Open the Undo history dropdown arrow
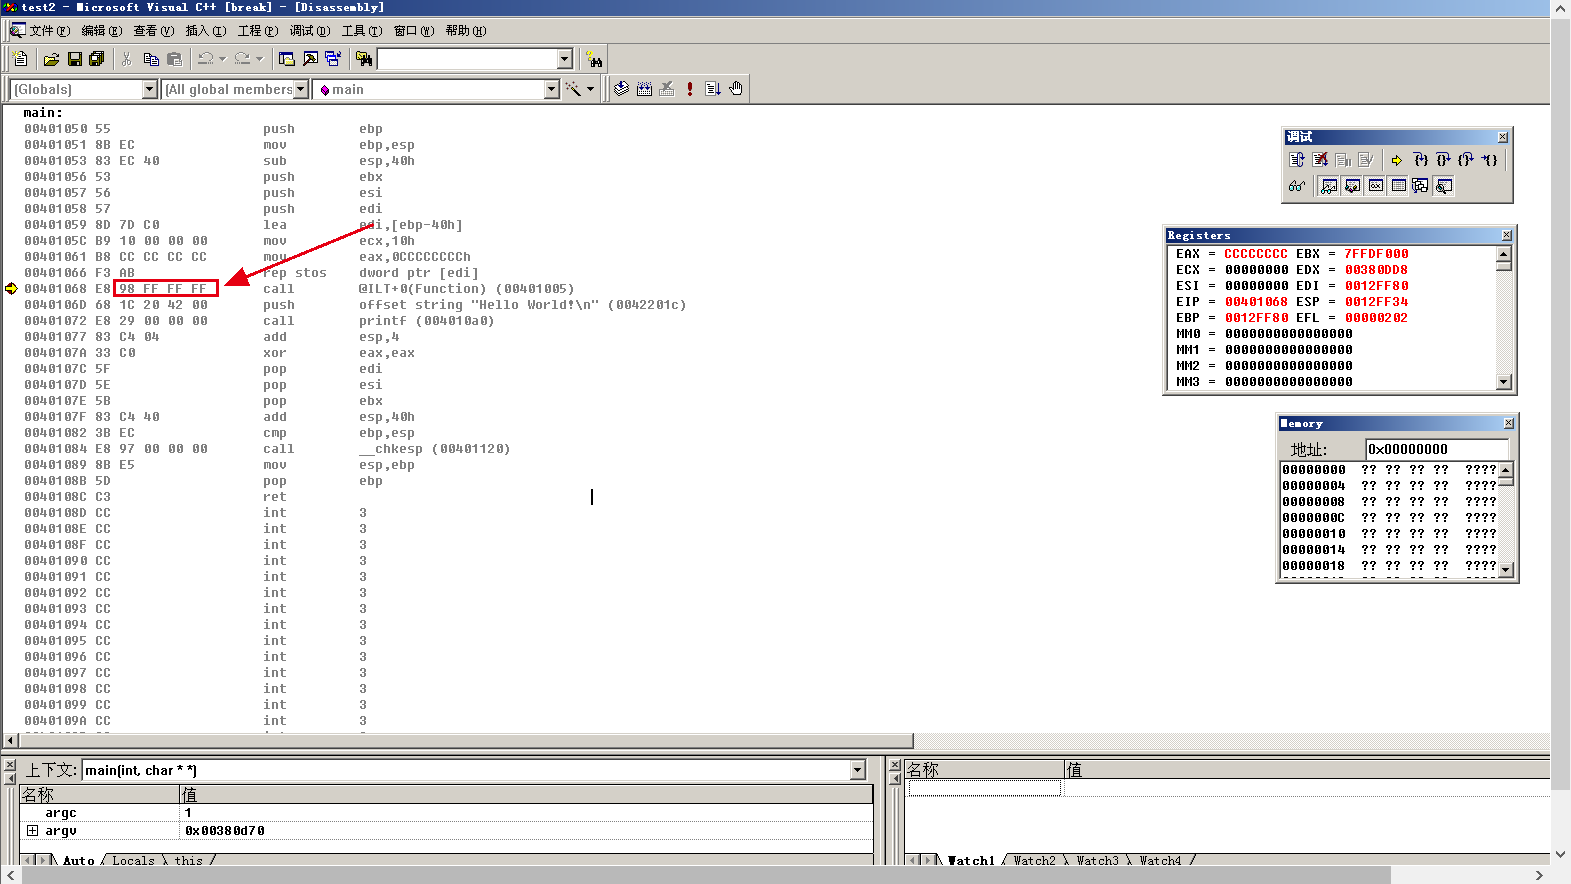This screenshot has width=1571, height=884. [222, 59]
